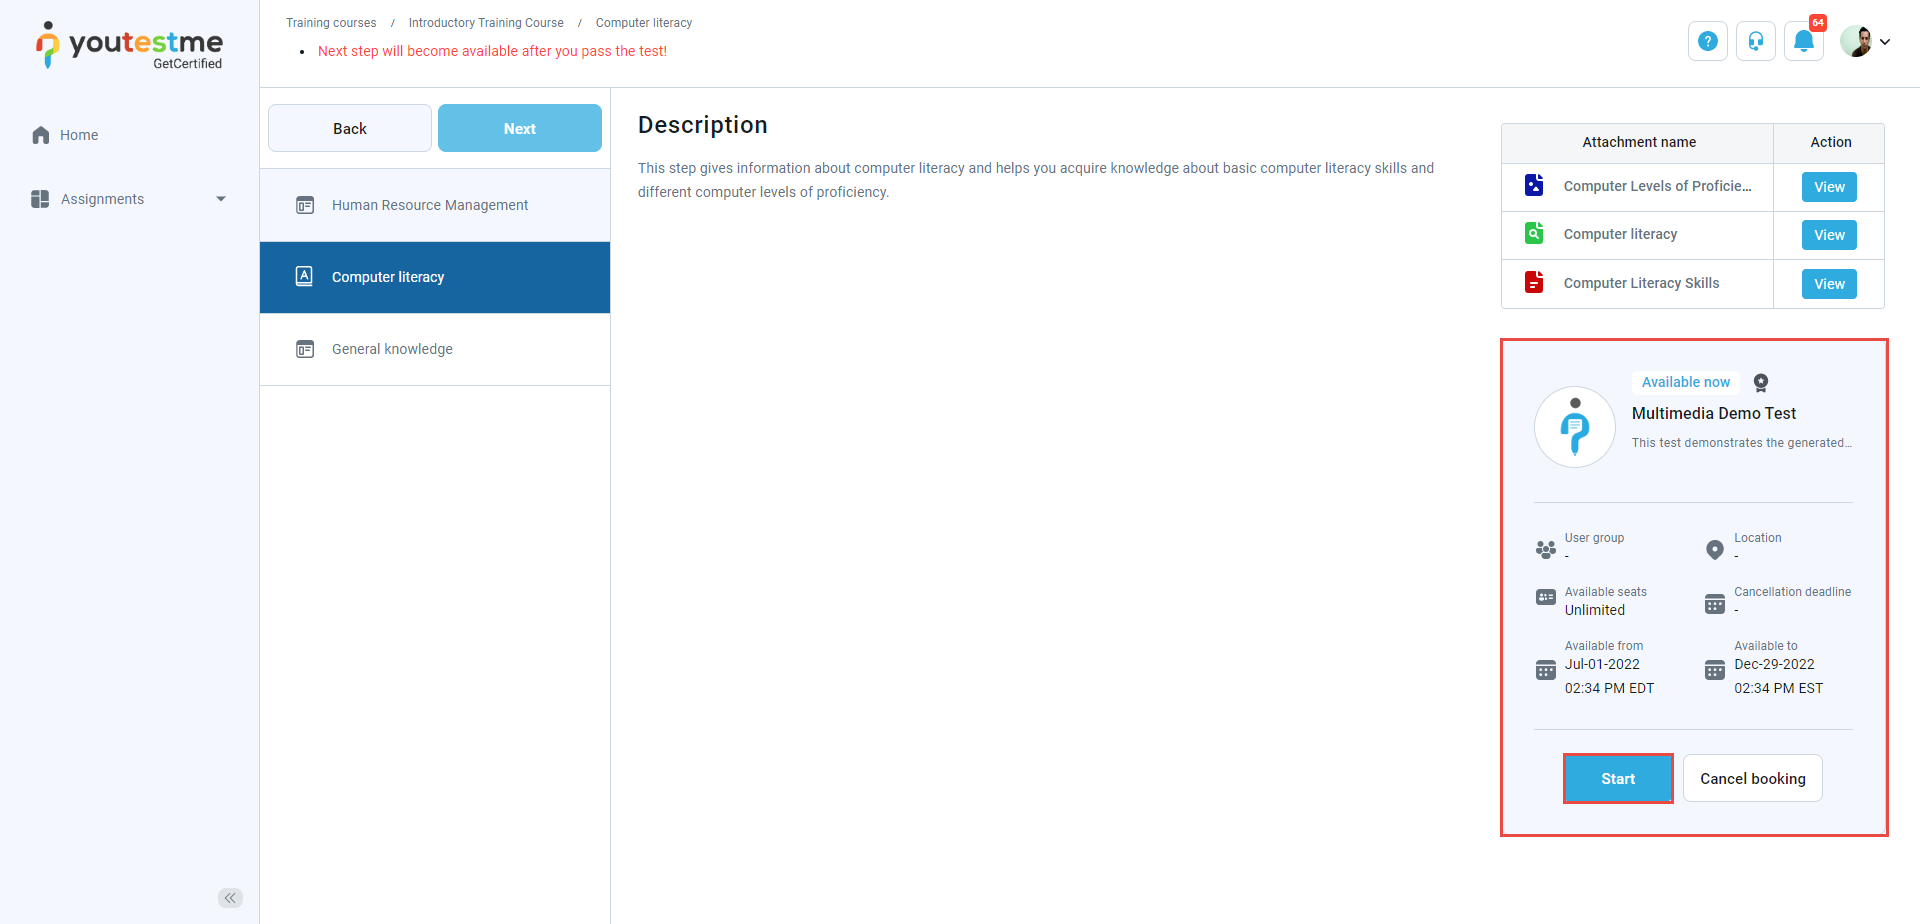
Task: Click the Computer literacy step icon
Action: pos(305,276)
